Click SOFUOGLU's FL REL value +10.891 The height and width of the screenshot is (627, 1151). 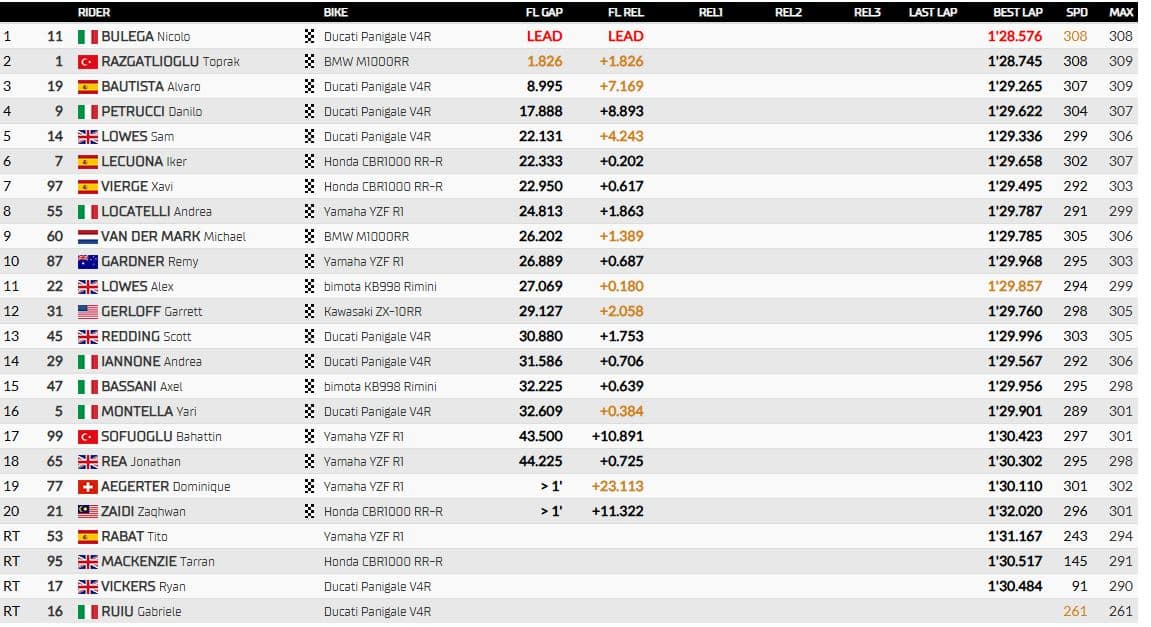617,436
